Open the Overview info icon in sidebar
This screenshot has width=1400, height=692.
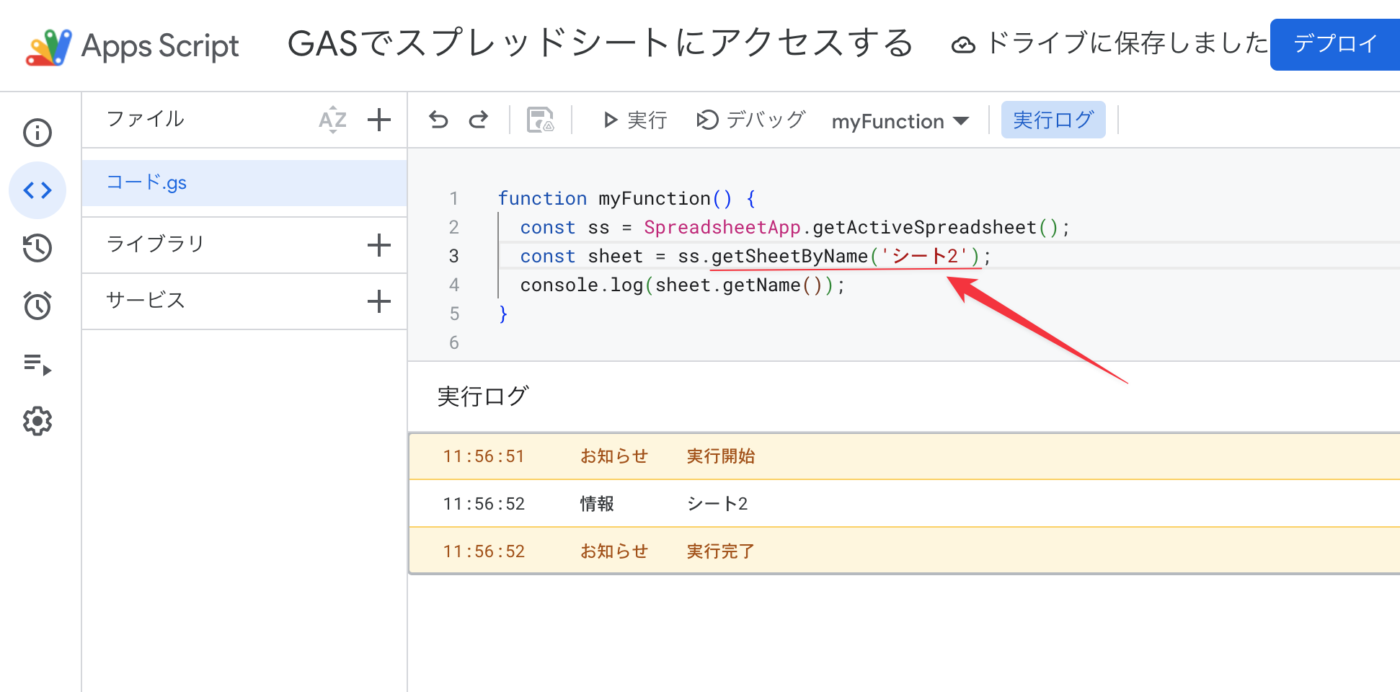tap(37, 133)
